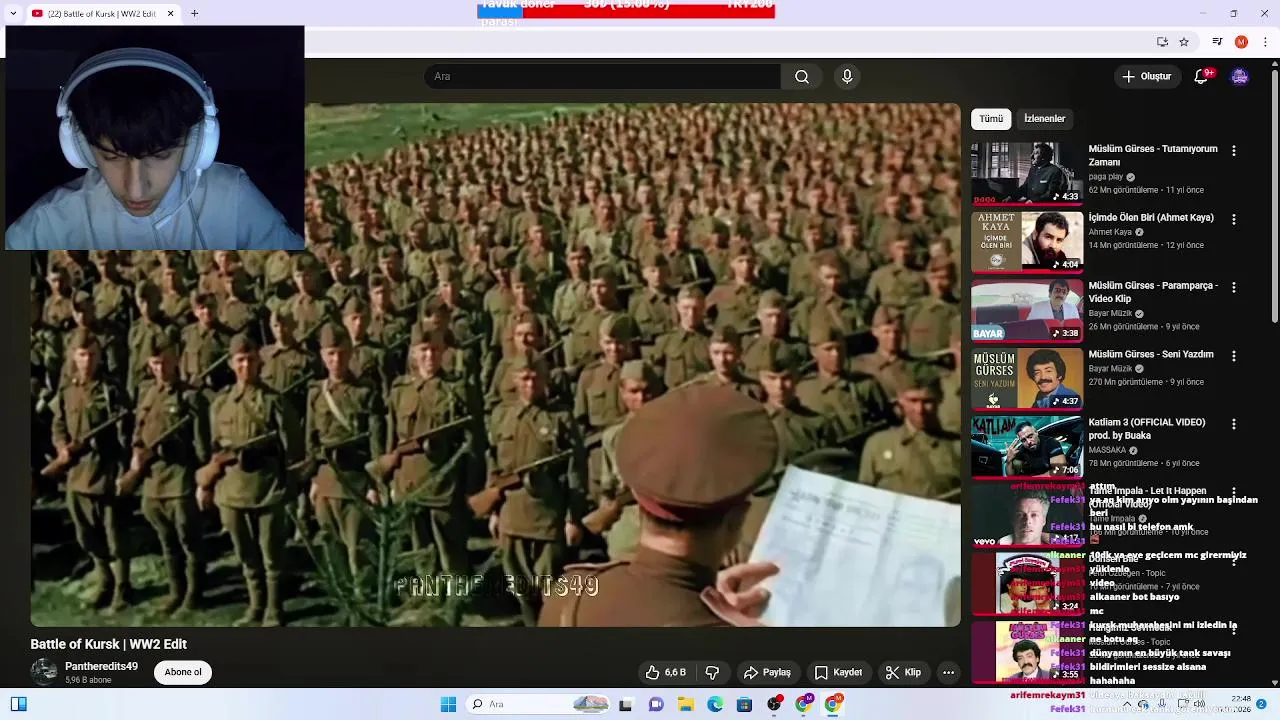Click inside the YouTube Ara search field
This screenshot has width=1280, height=720.
tap(603, 77)
